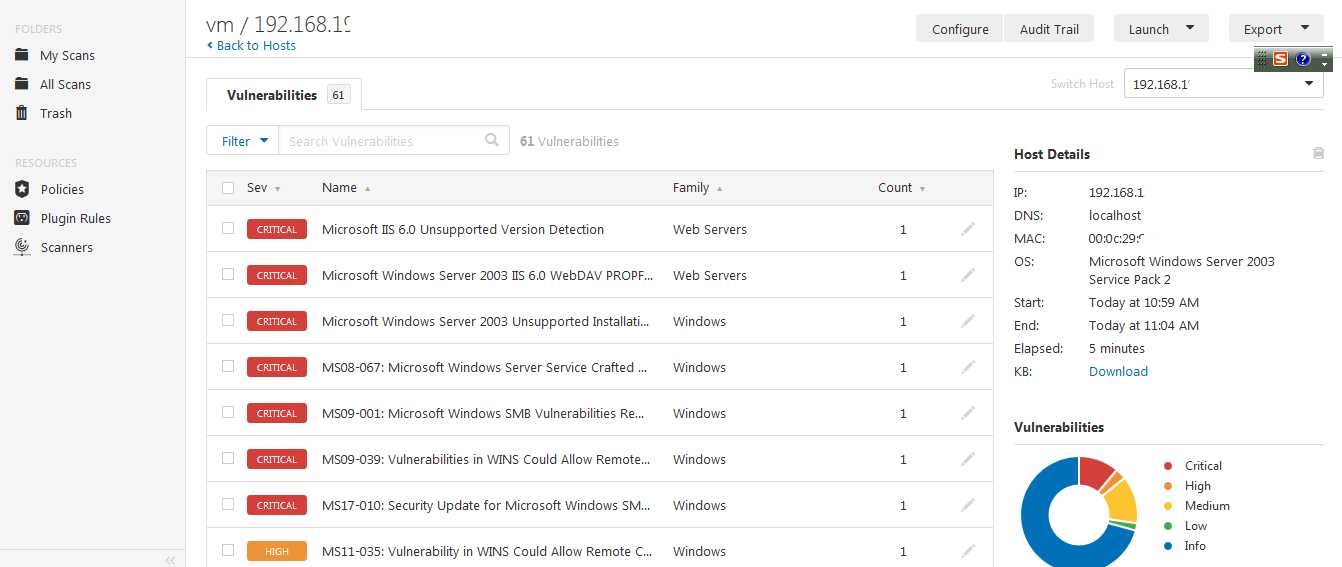1342x567 pixels.
Task: Click the red Critical legend swatch
Action: [x=1168, y=466]
